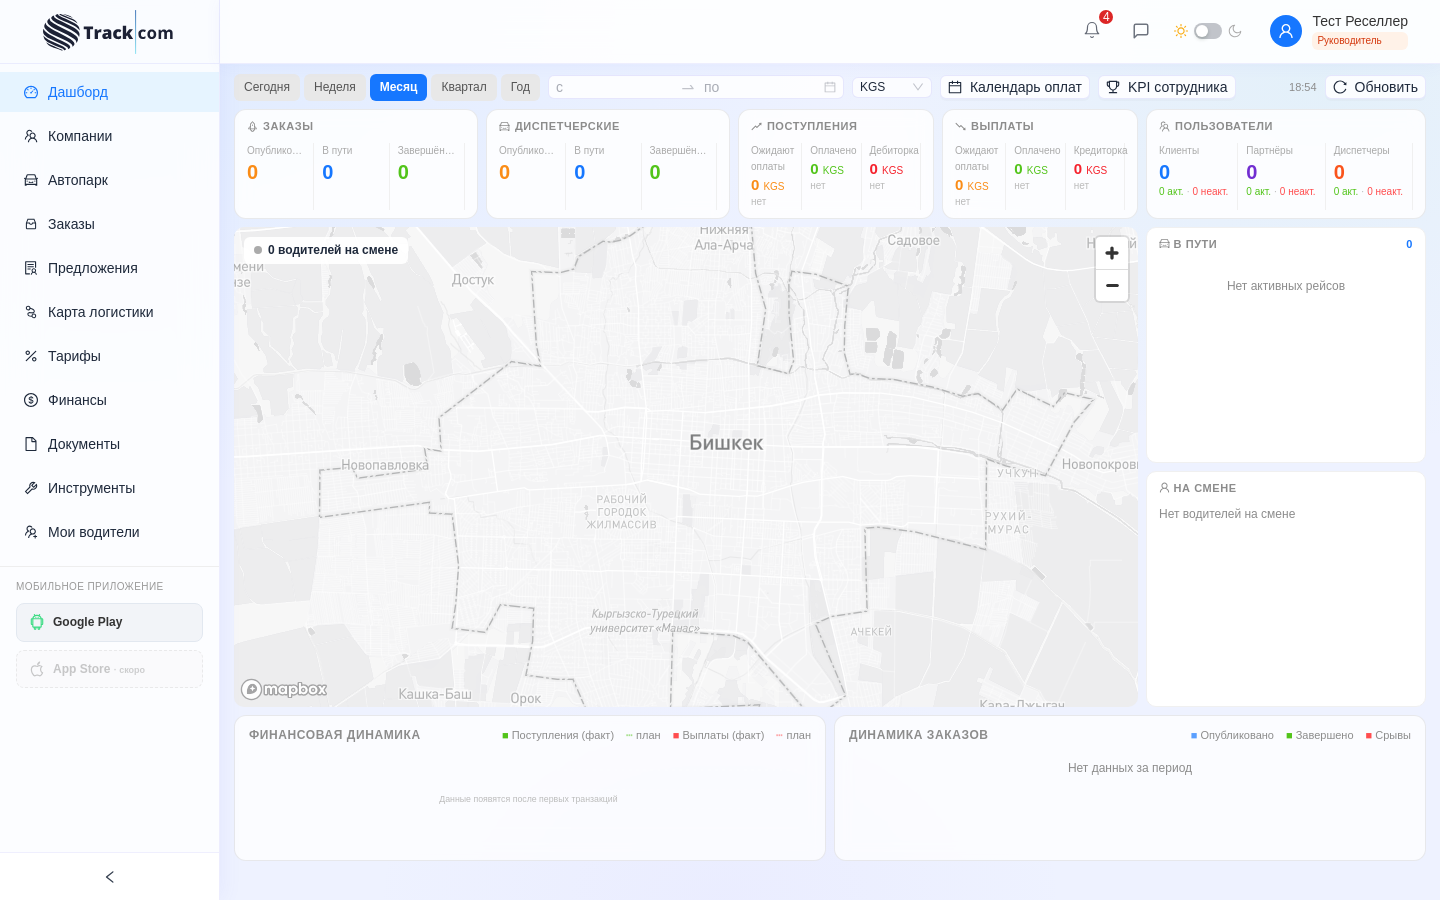Click the Диспетчеры count value
1440x900 pixels.
[x=1339, y=172]
